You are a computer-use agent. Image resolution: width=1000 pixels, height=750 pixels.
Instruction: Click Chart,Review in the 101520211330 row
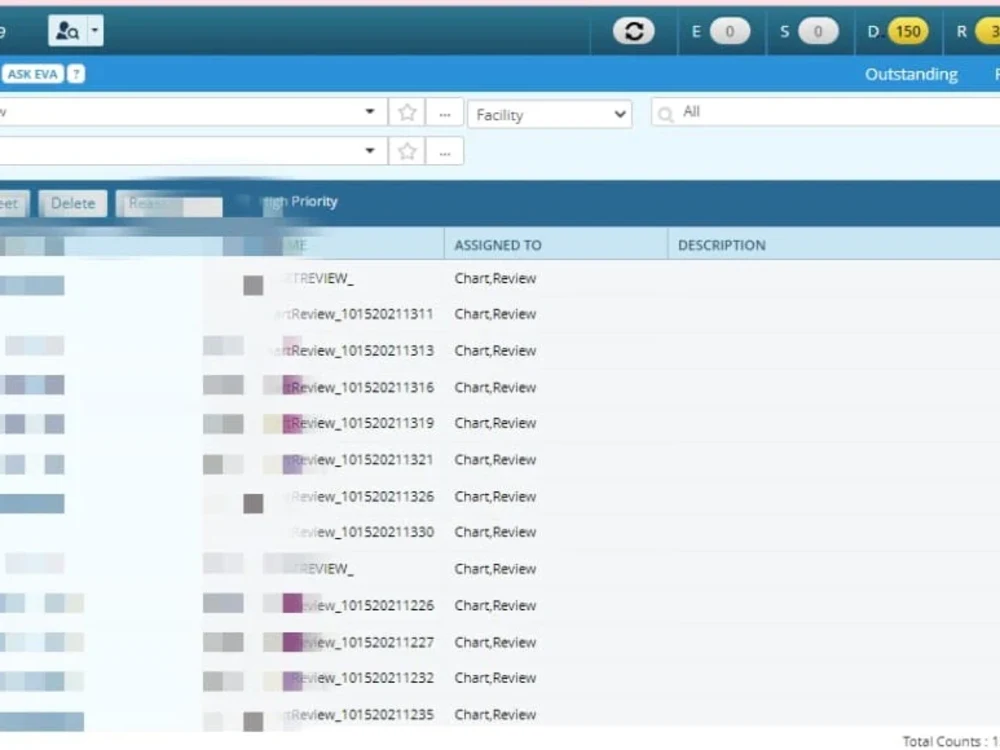pyautogui.click(x=495, y=532)
